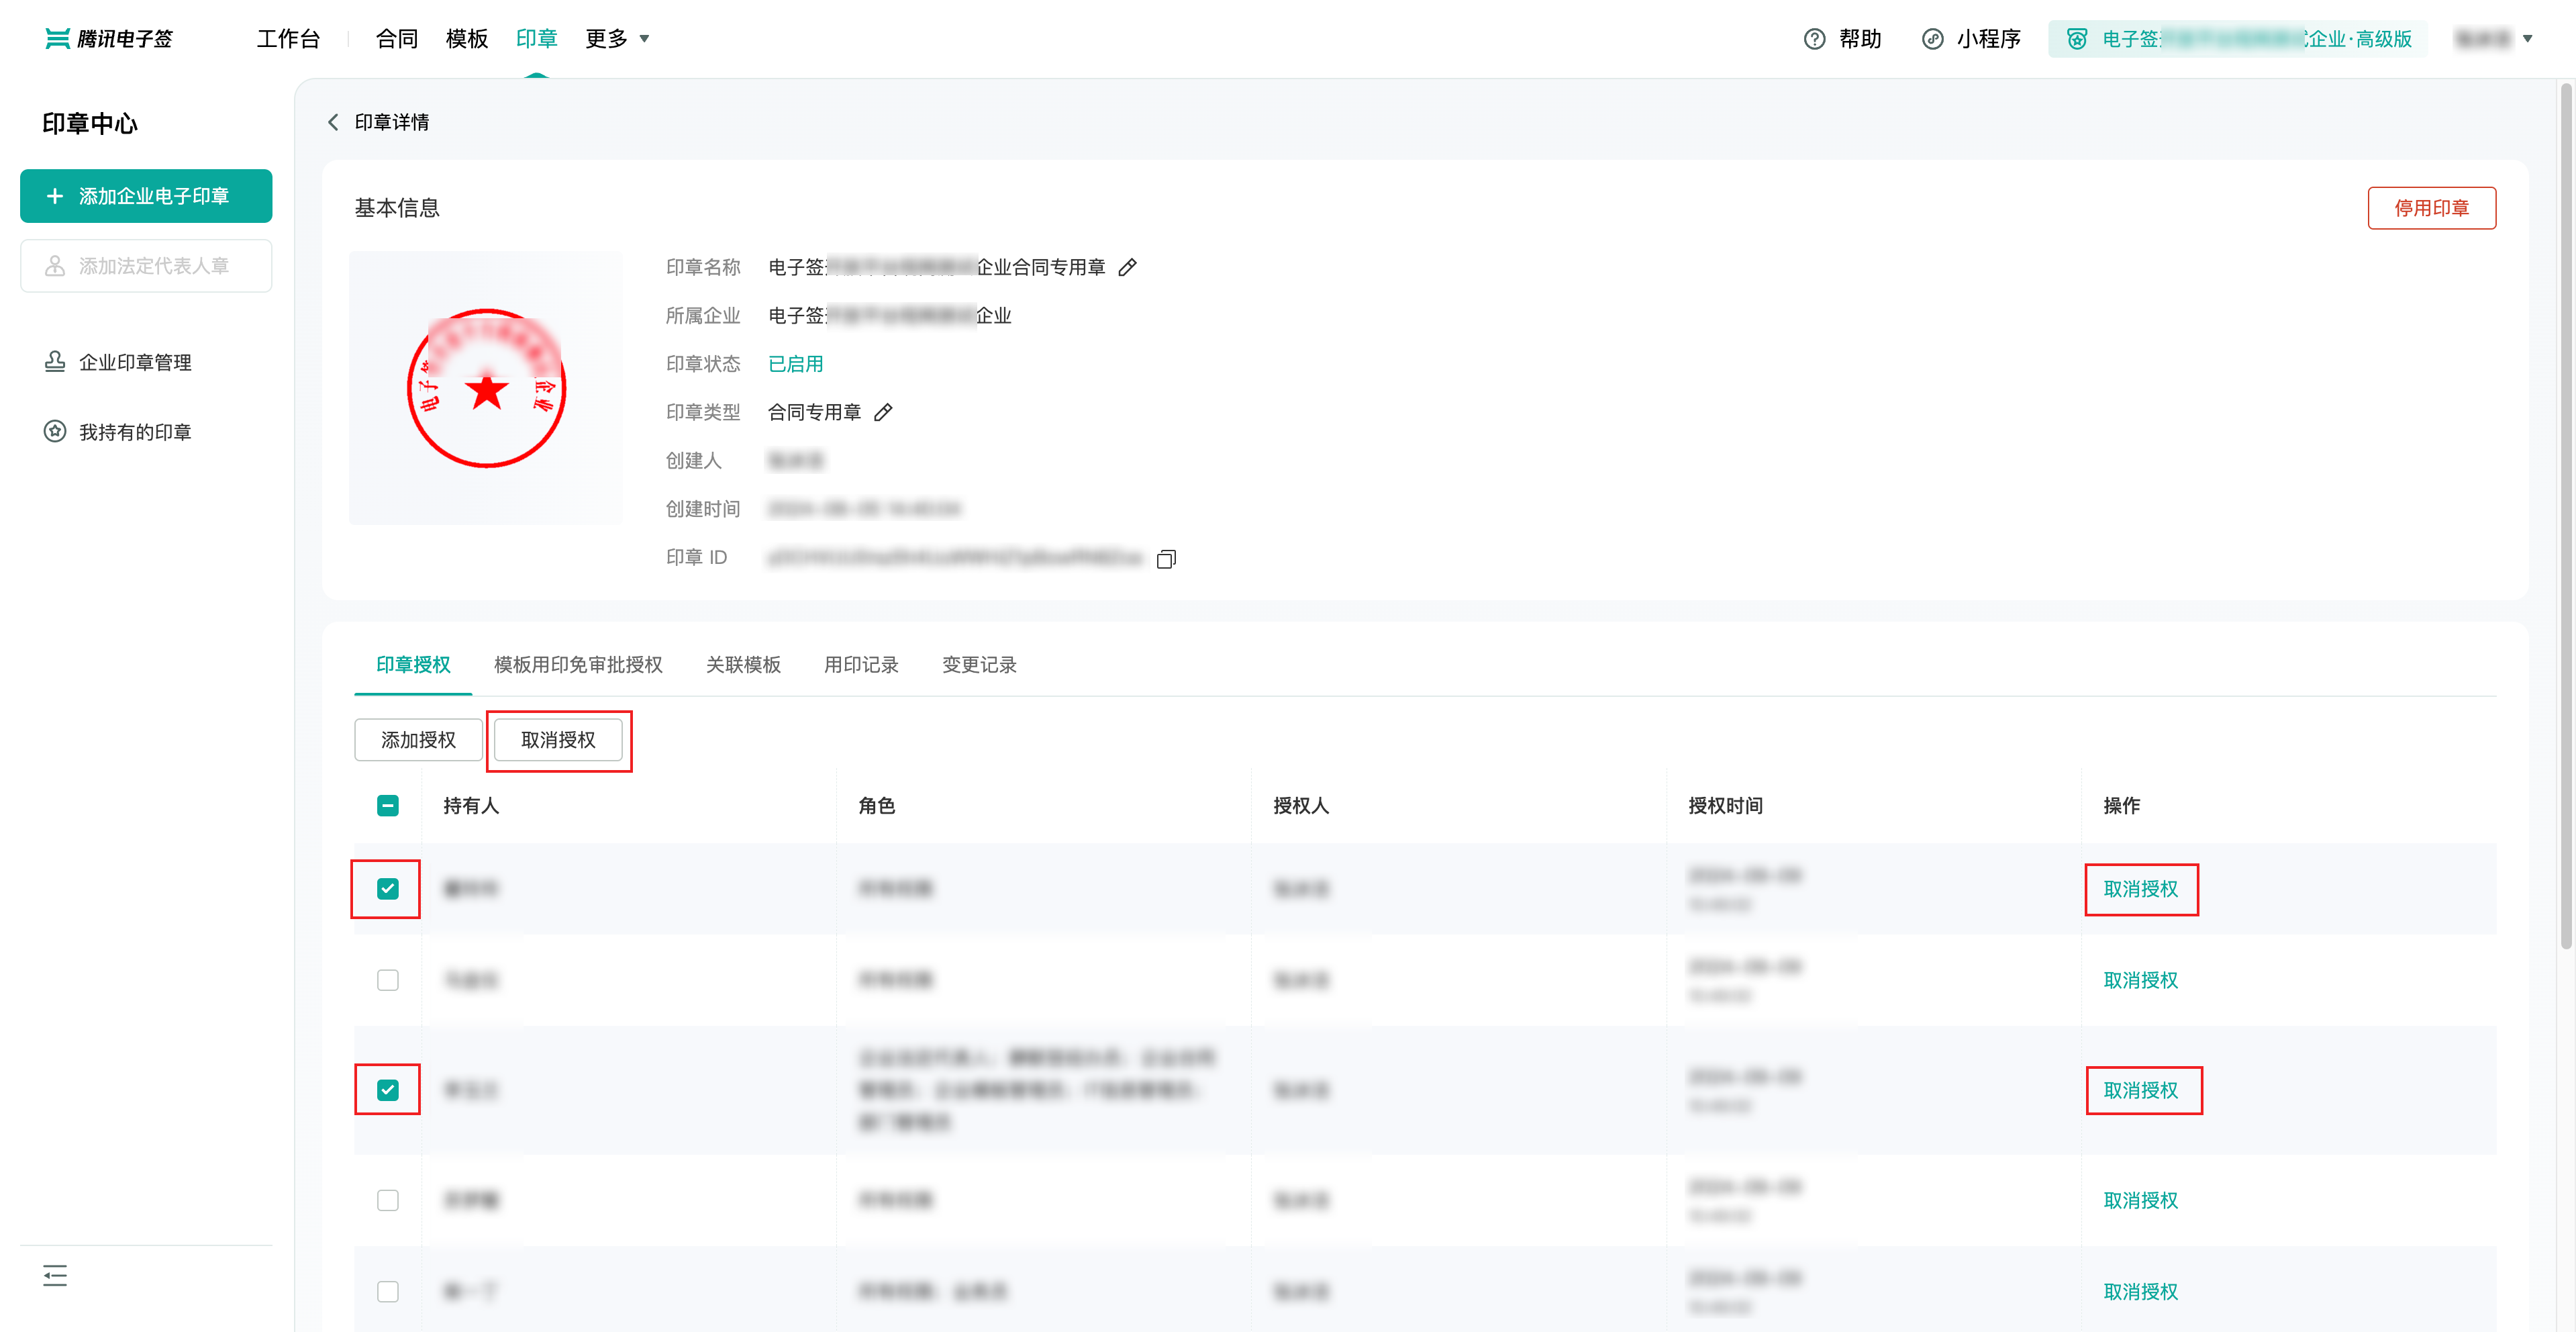Click the pencil icon beside seal name
2576x1332 pixels.
[1127, 267]
